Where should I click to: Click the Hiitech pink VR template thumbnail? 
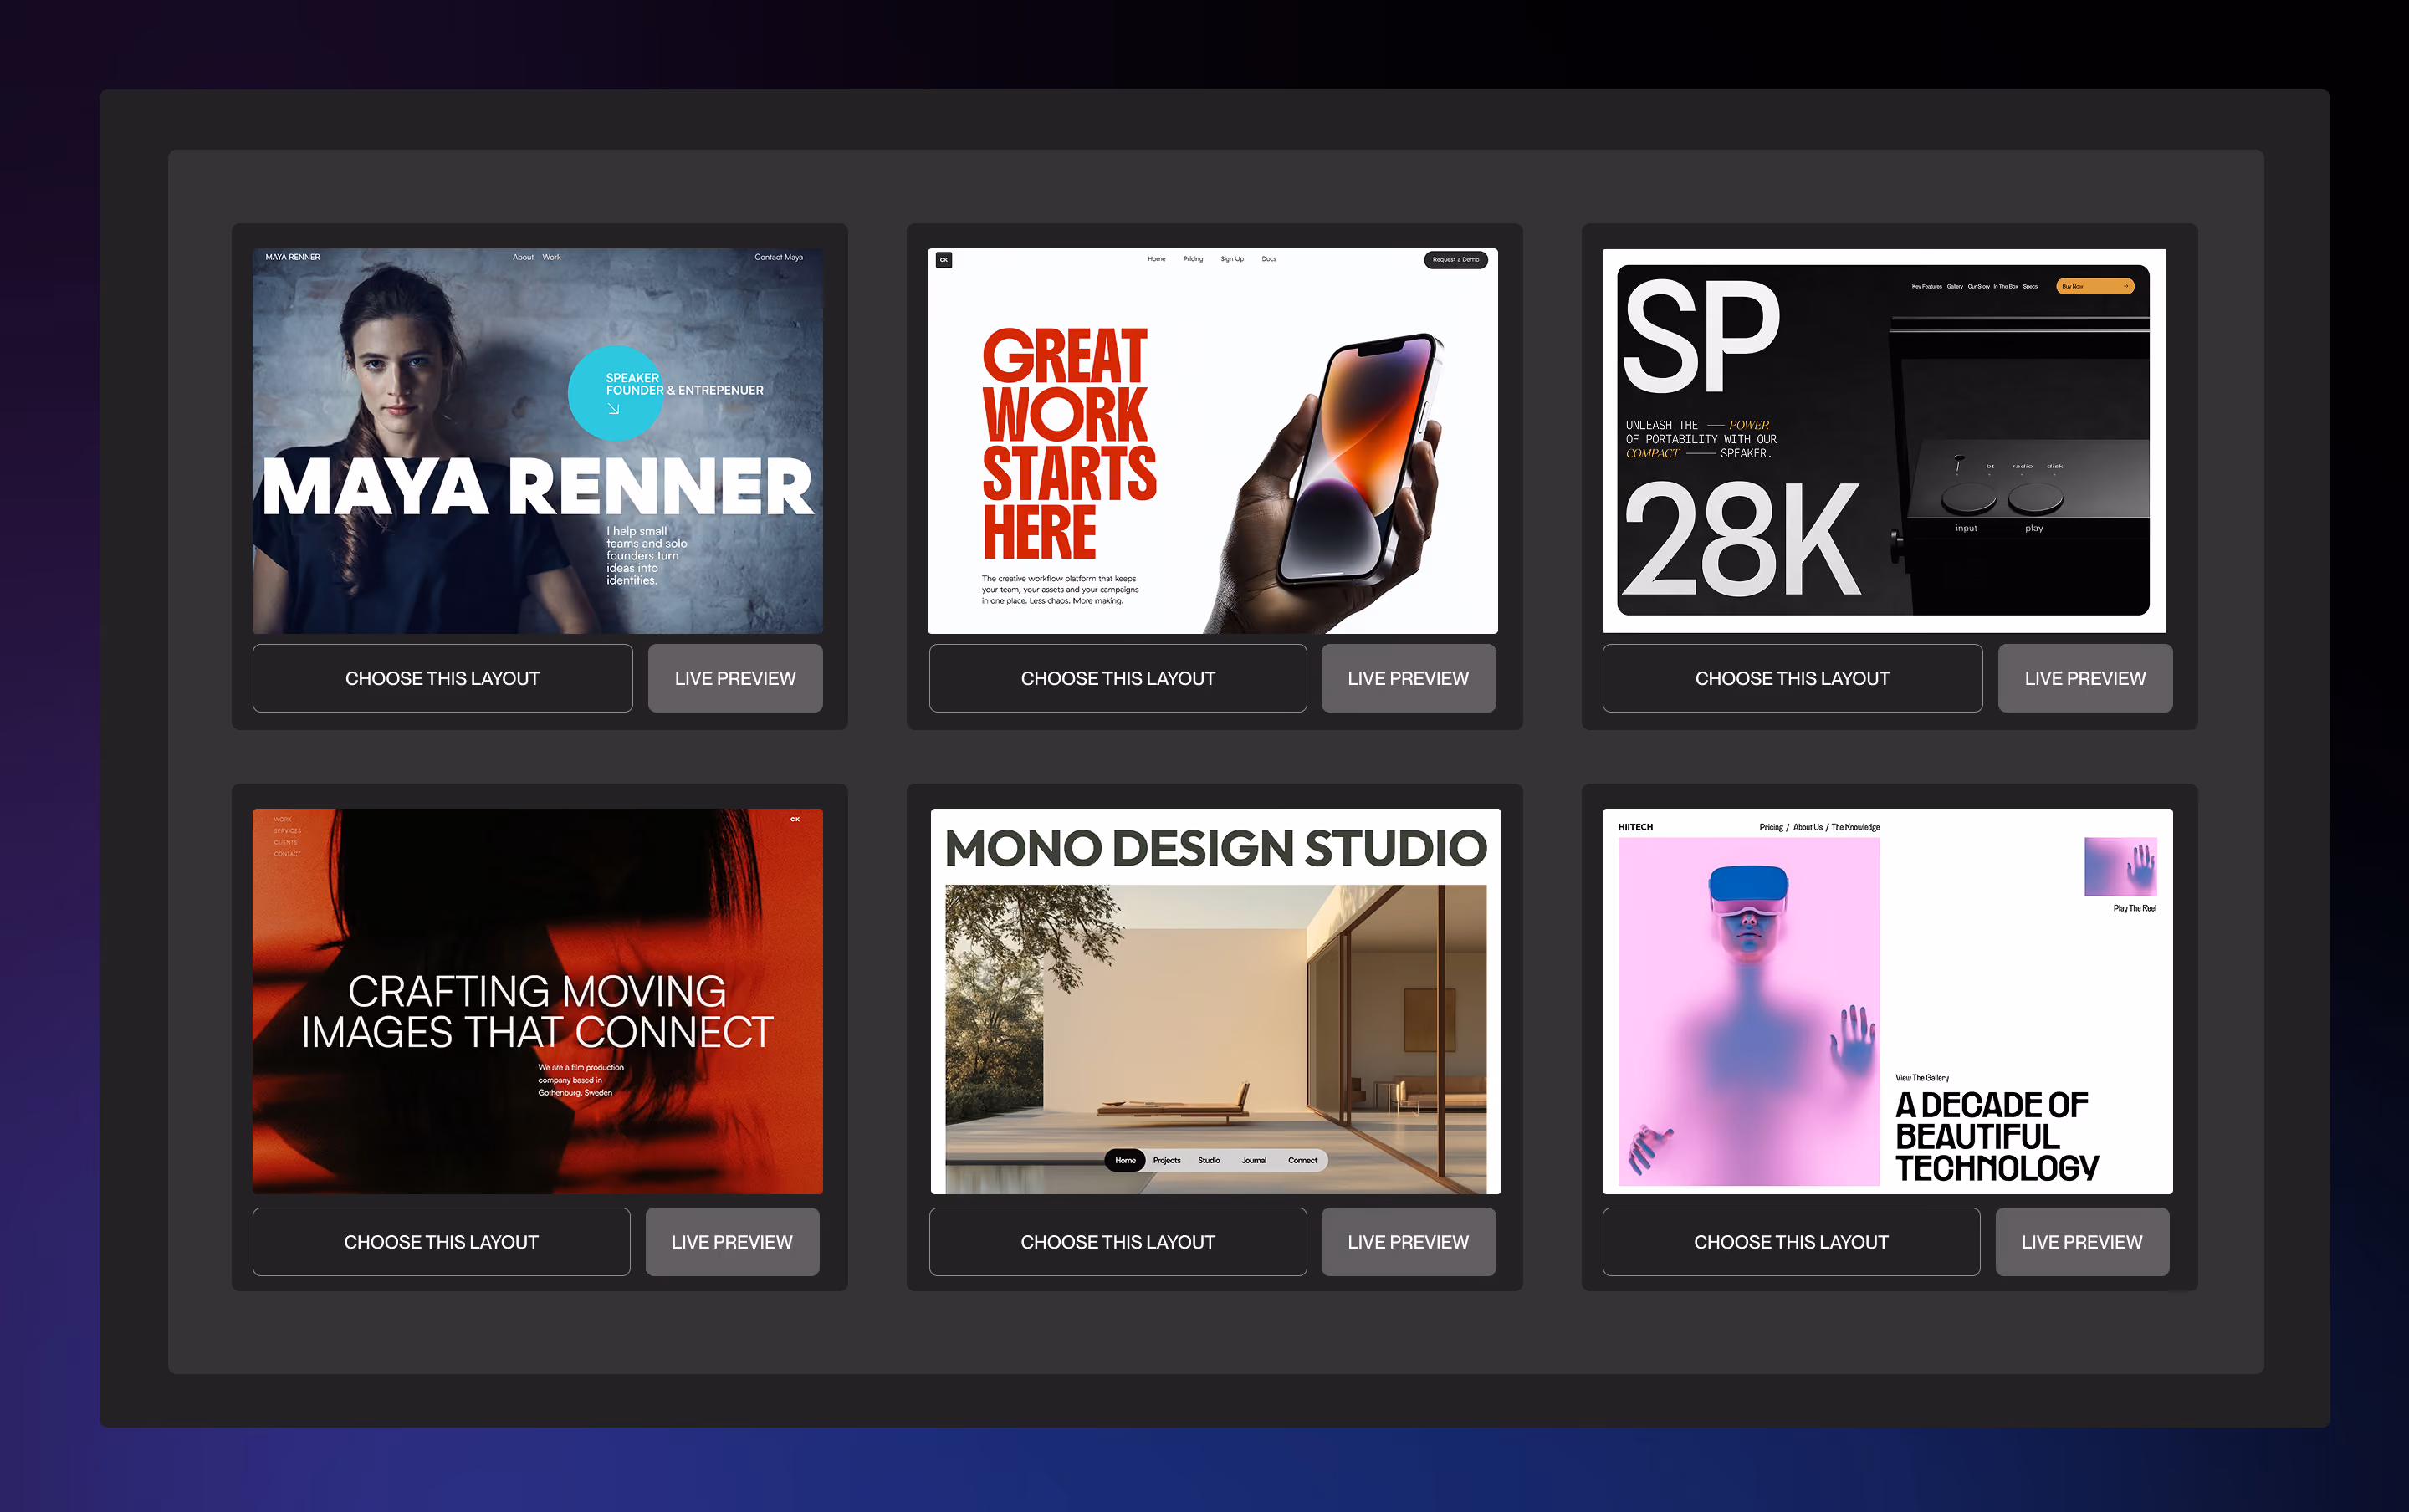[1887, 1001]
